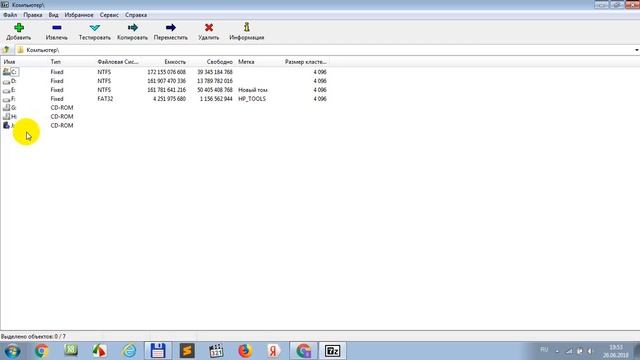The height and width of the screenshot is (360, 640).
Task: Open Internet Explorer from the taskbar
Action: click(x=129, y=351)
